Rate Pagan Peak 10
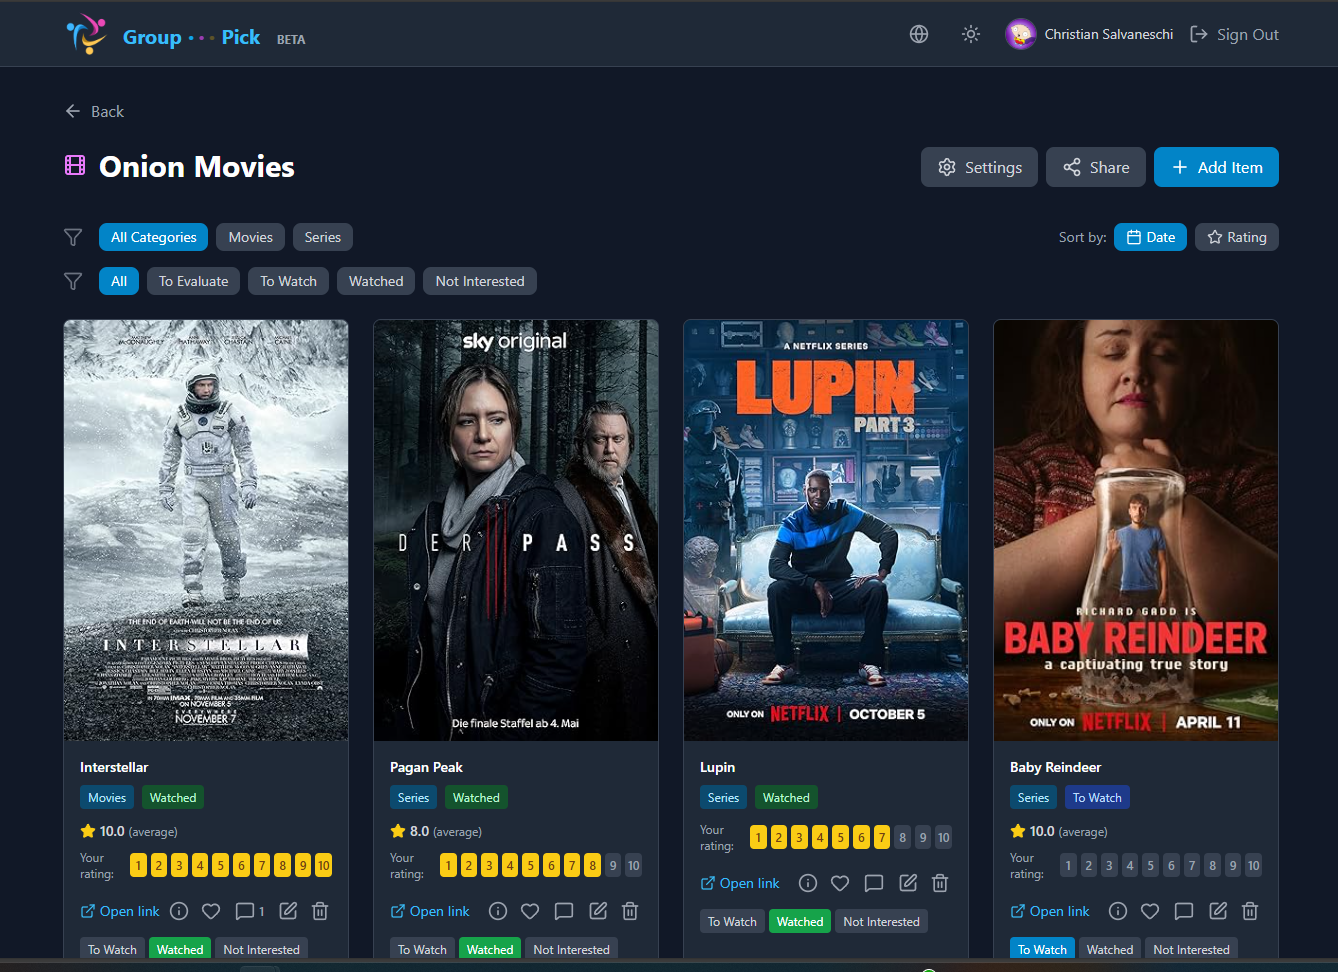The image size is (1338, 972). 633,865
